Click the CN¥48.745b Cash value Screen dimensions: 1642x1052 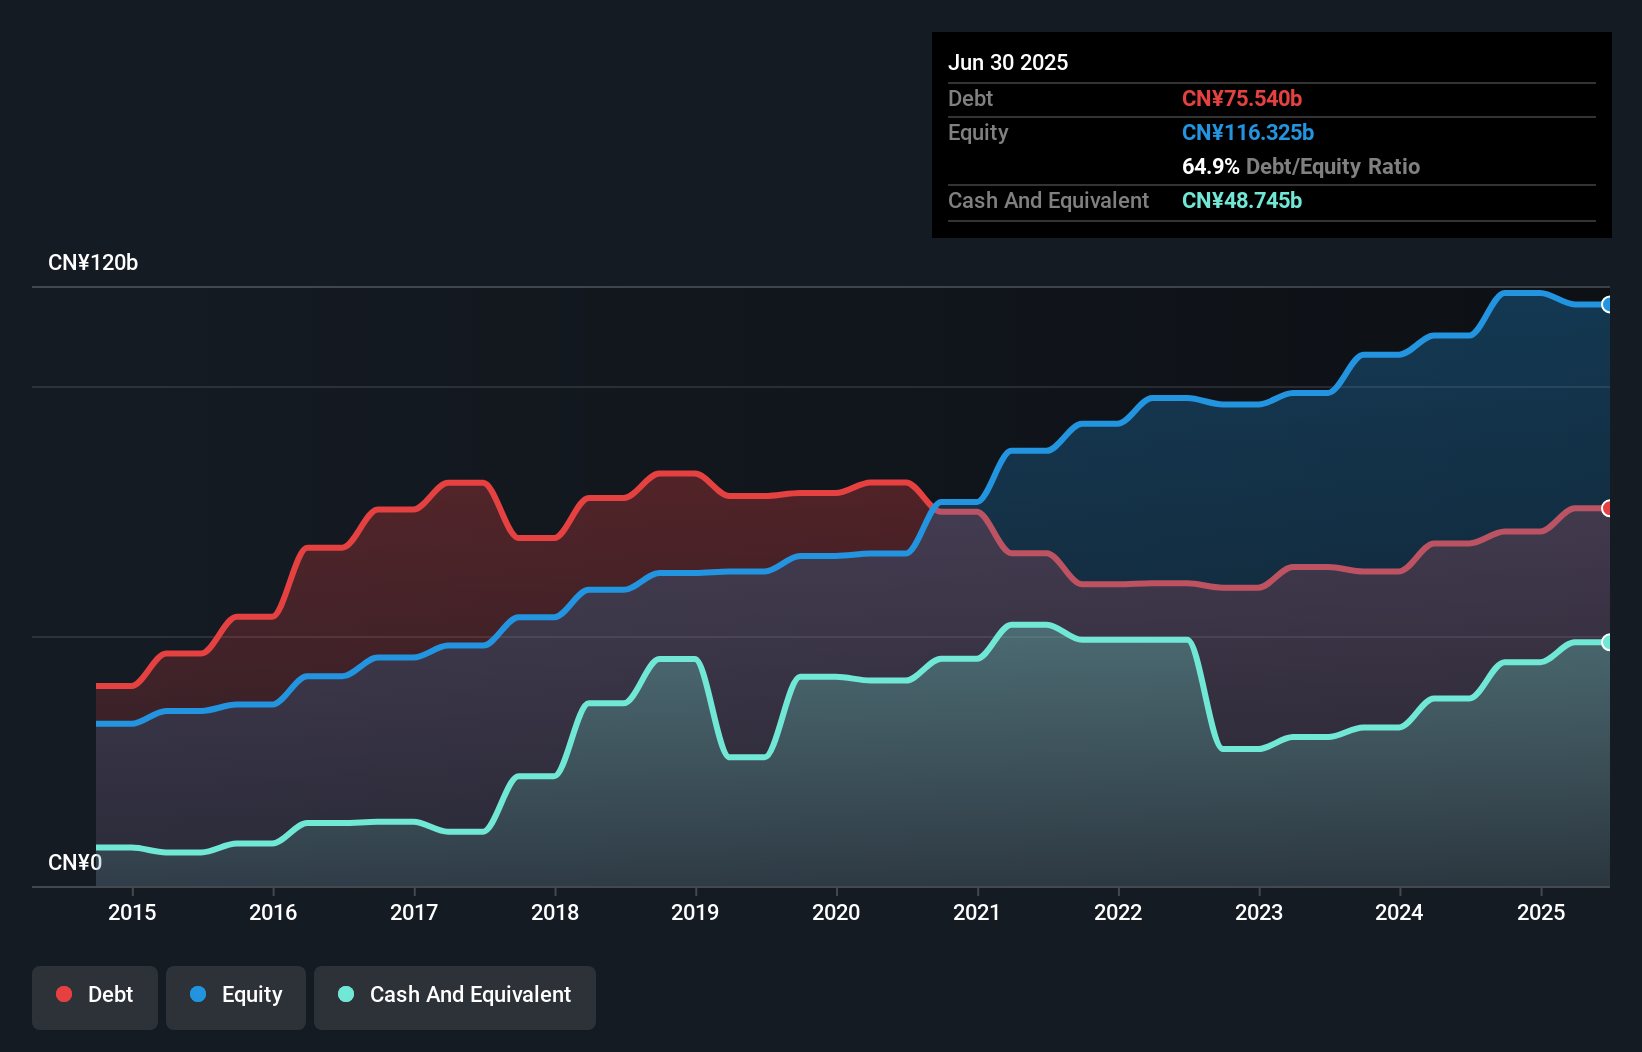[x=1242, y=200]
